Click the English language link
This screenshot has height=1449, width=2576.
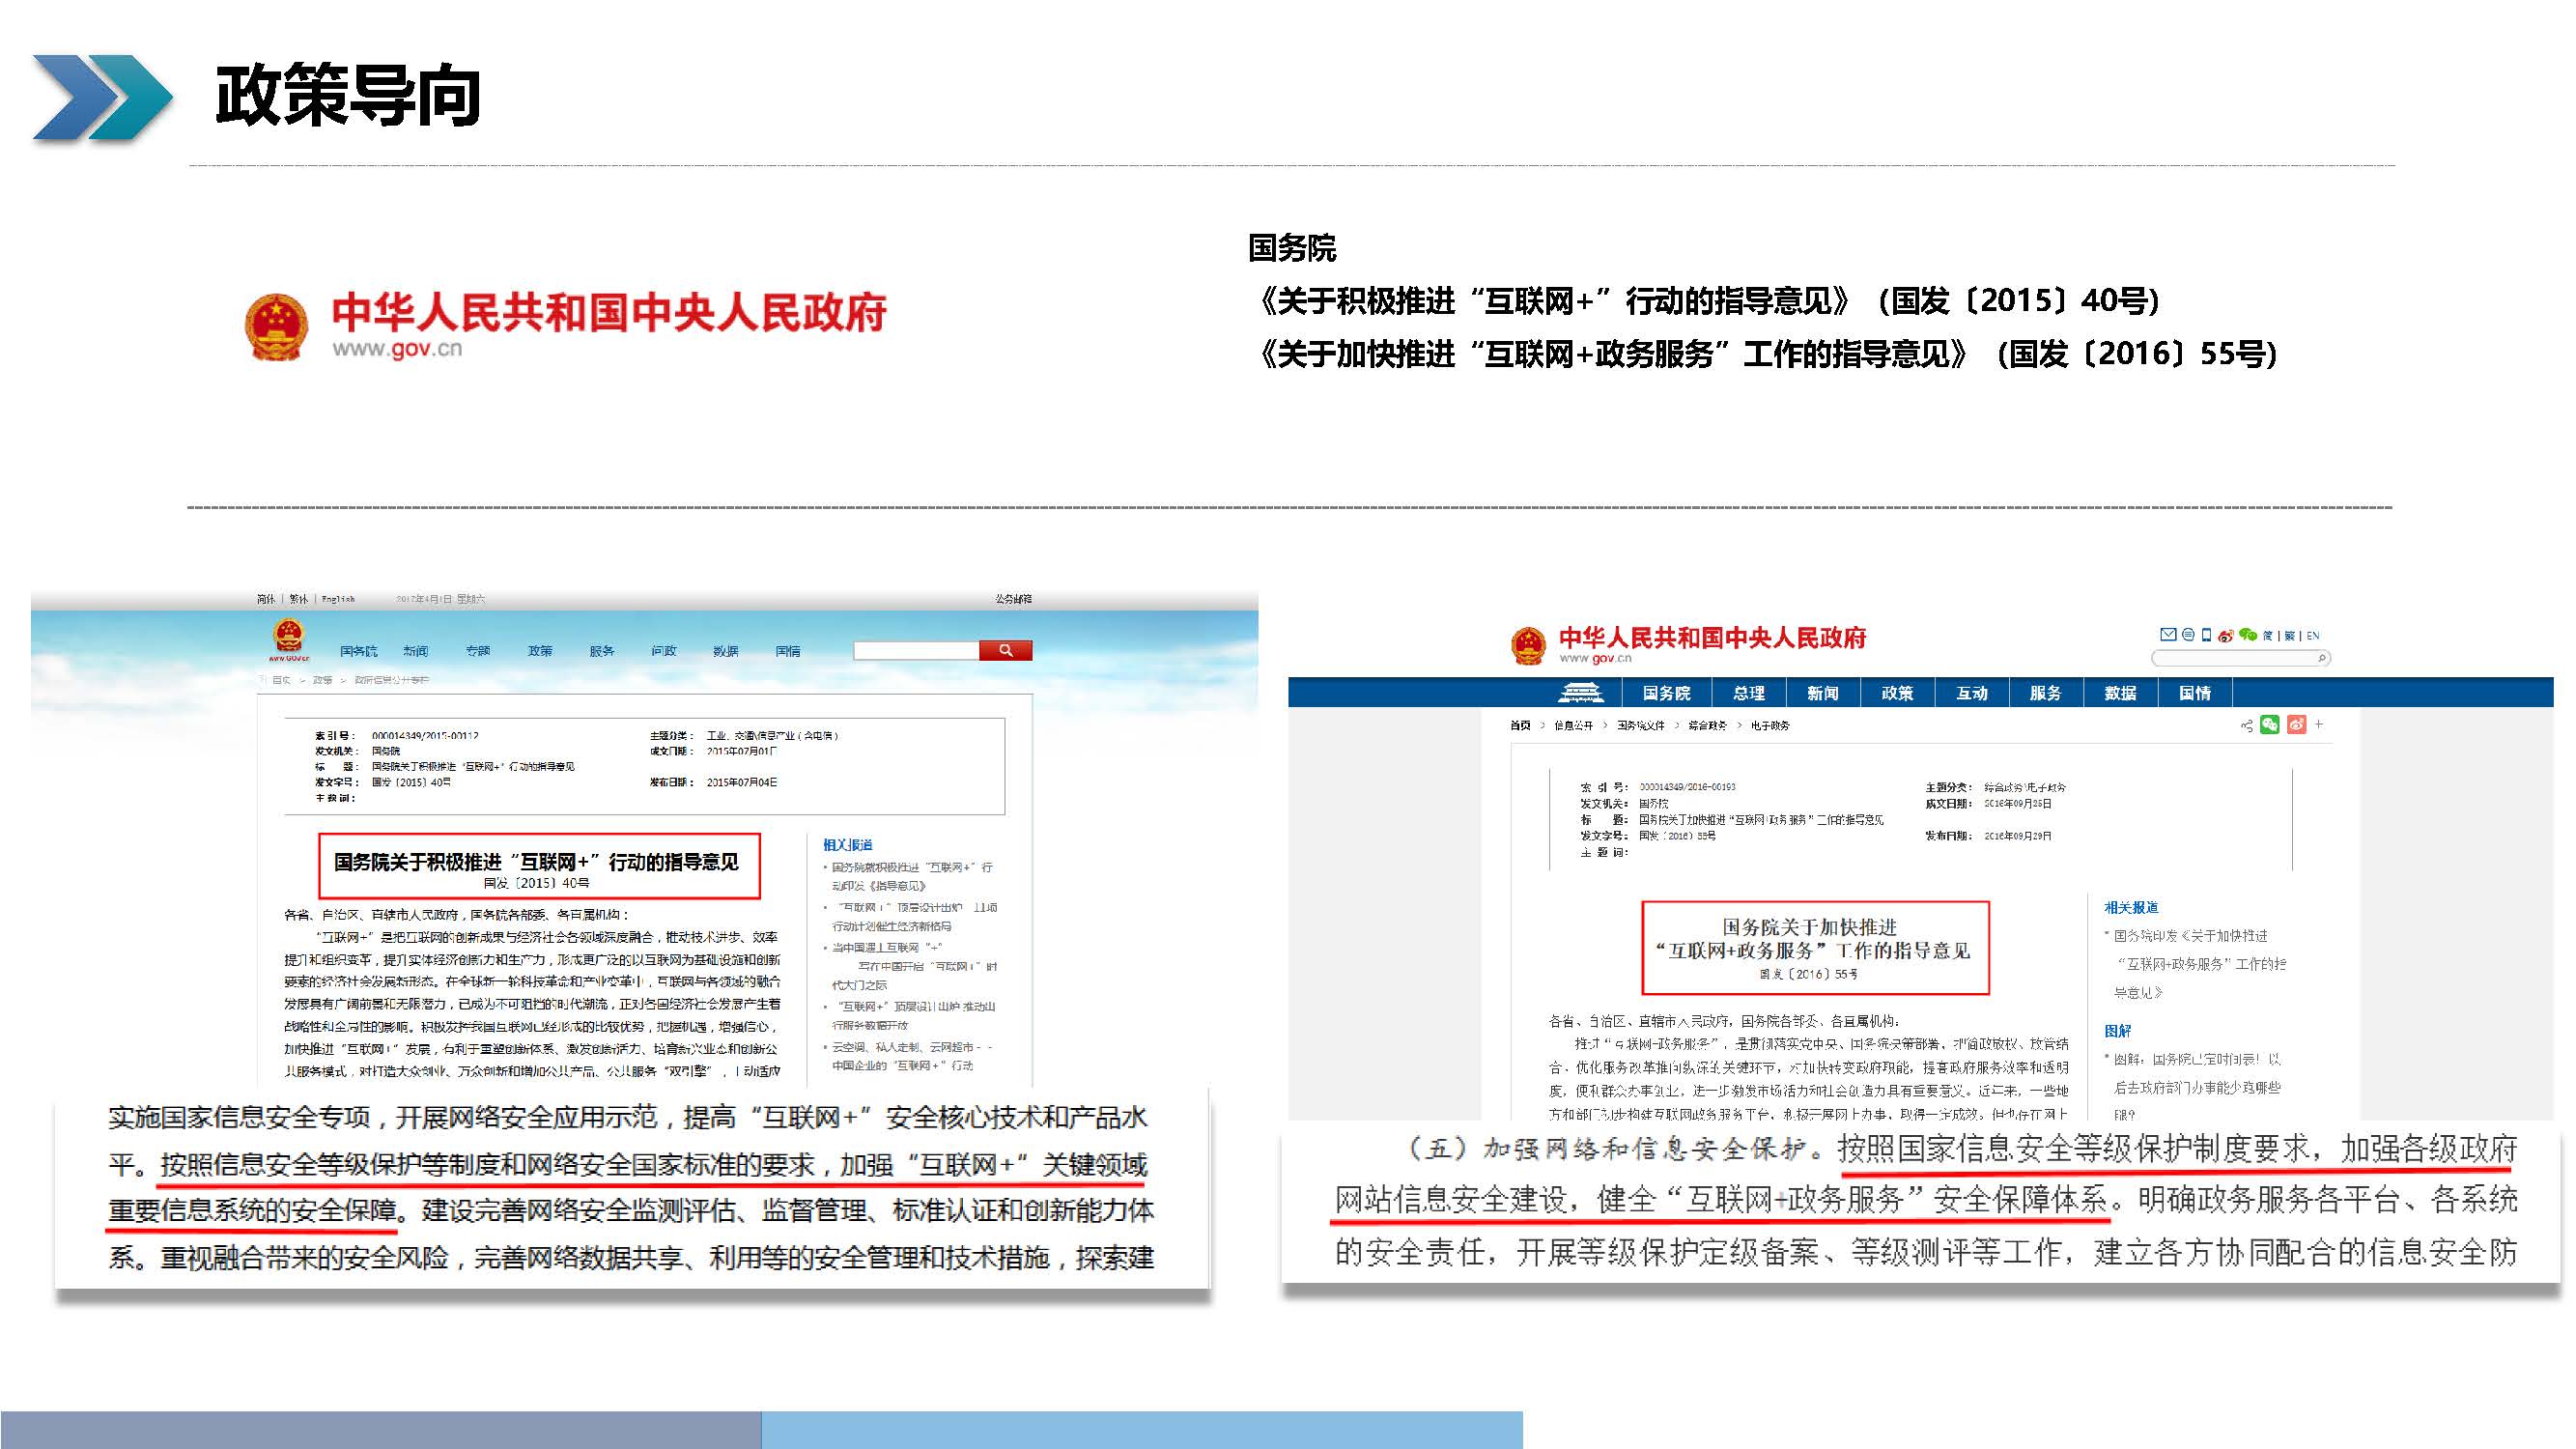click(x=338, y=599)
